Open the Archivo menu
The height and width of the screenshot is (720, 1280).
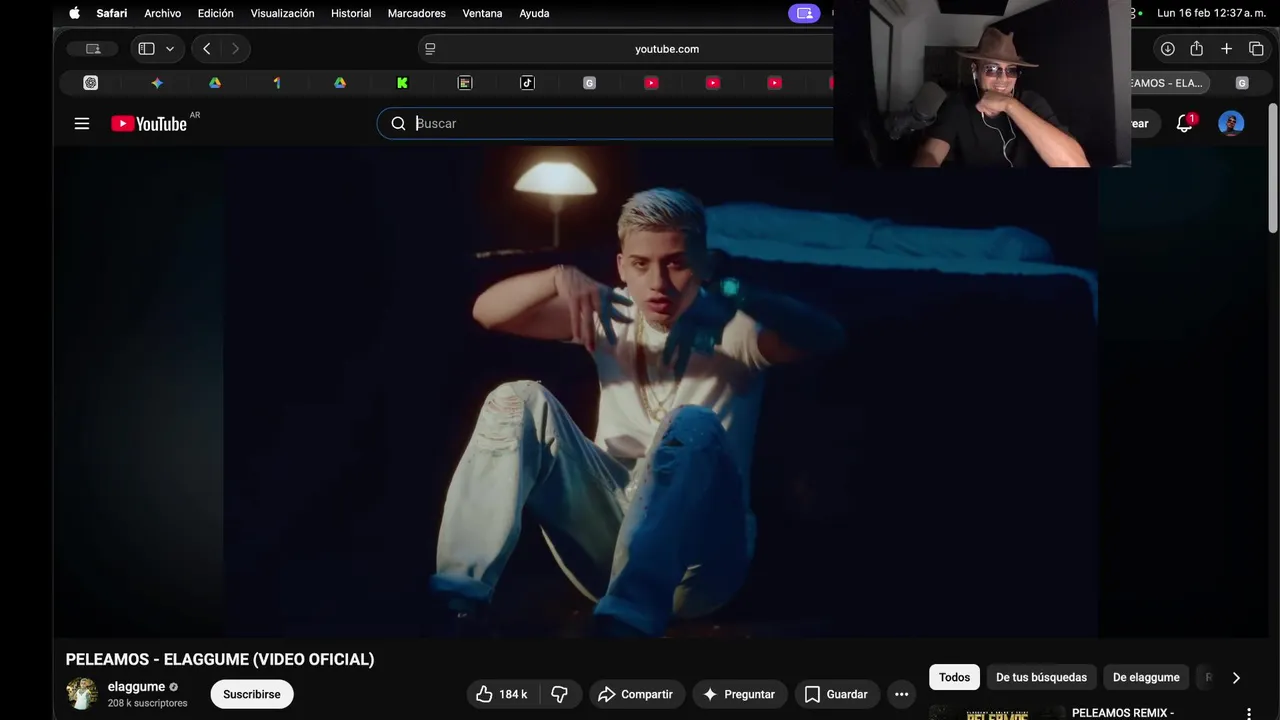coord(162,13)
